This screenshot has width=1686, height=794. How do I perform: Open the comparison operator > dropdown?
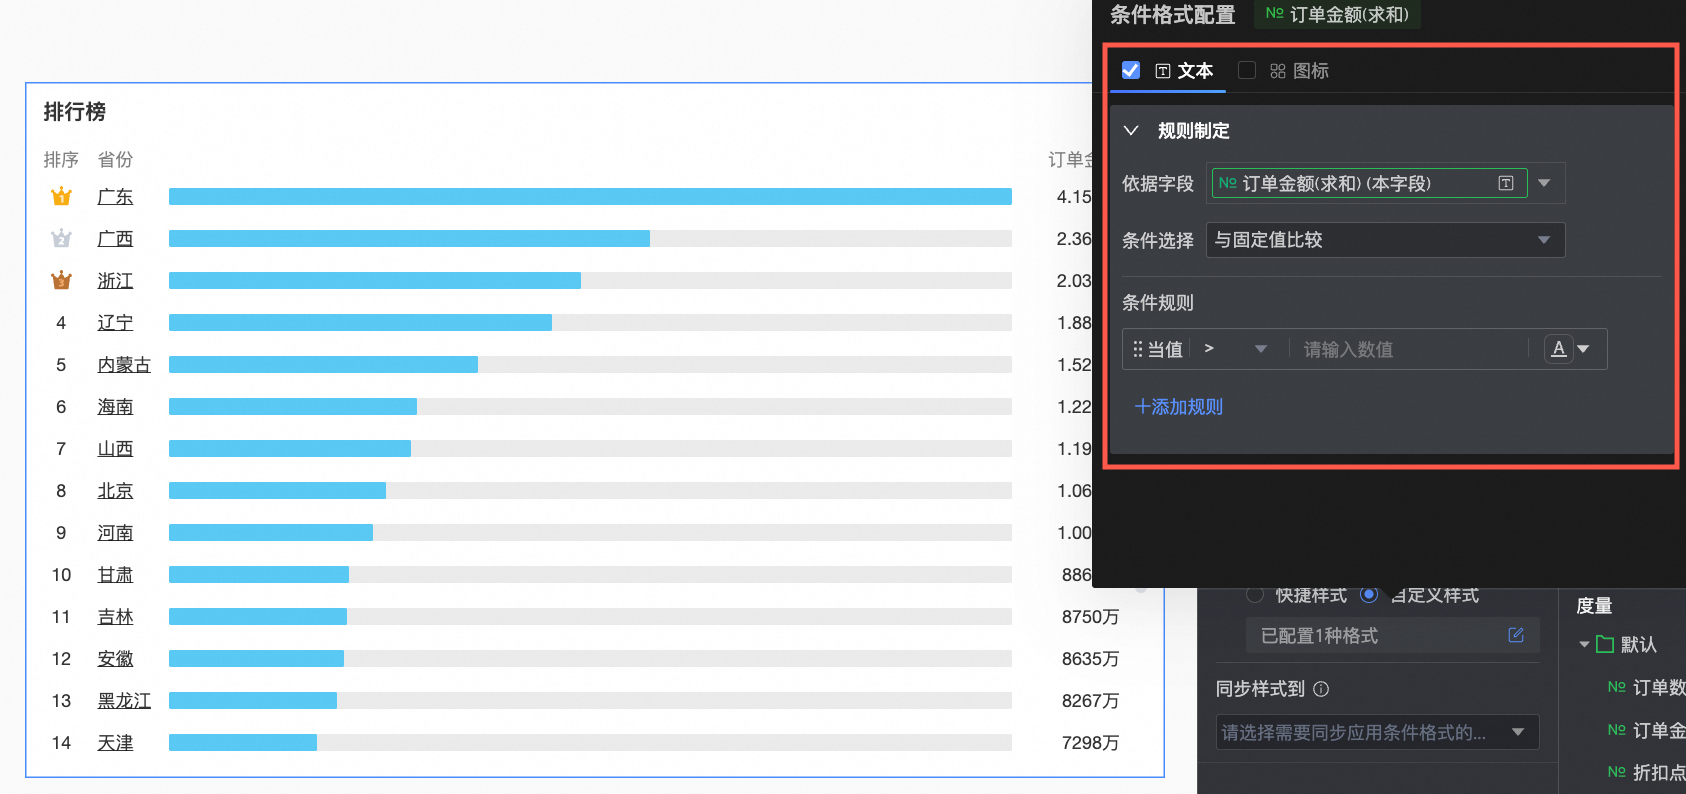click(x=1236, y=349)
